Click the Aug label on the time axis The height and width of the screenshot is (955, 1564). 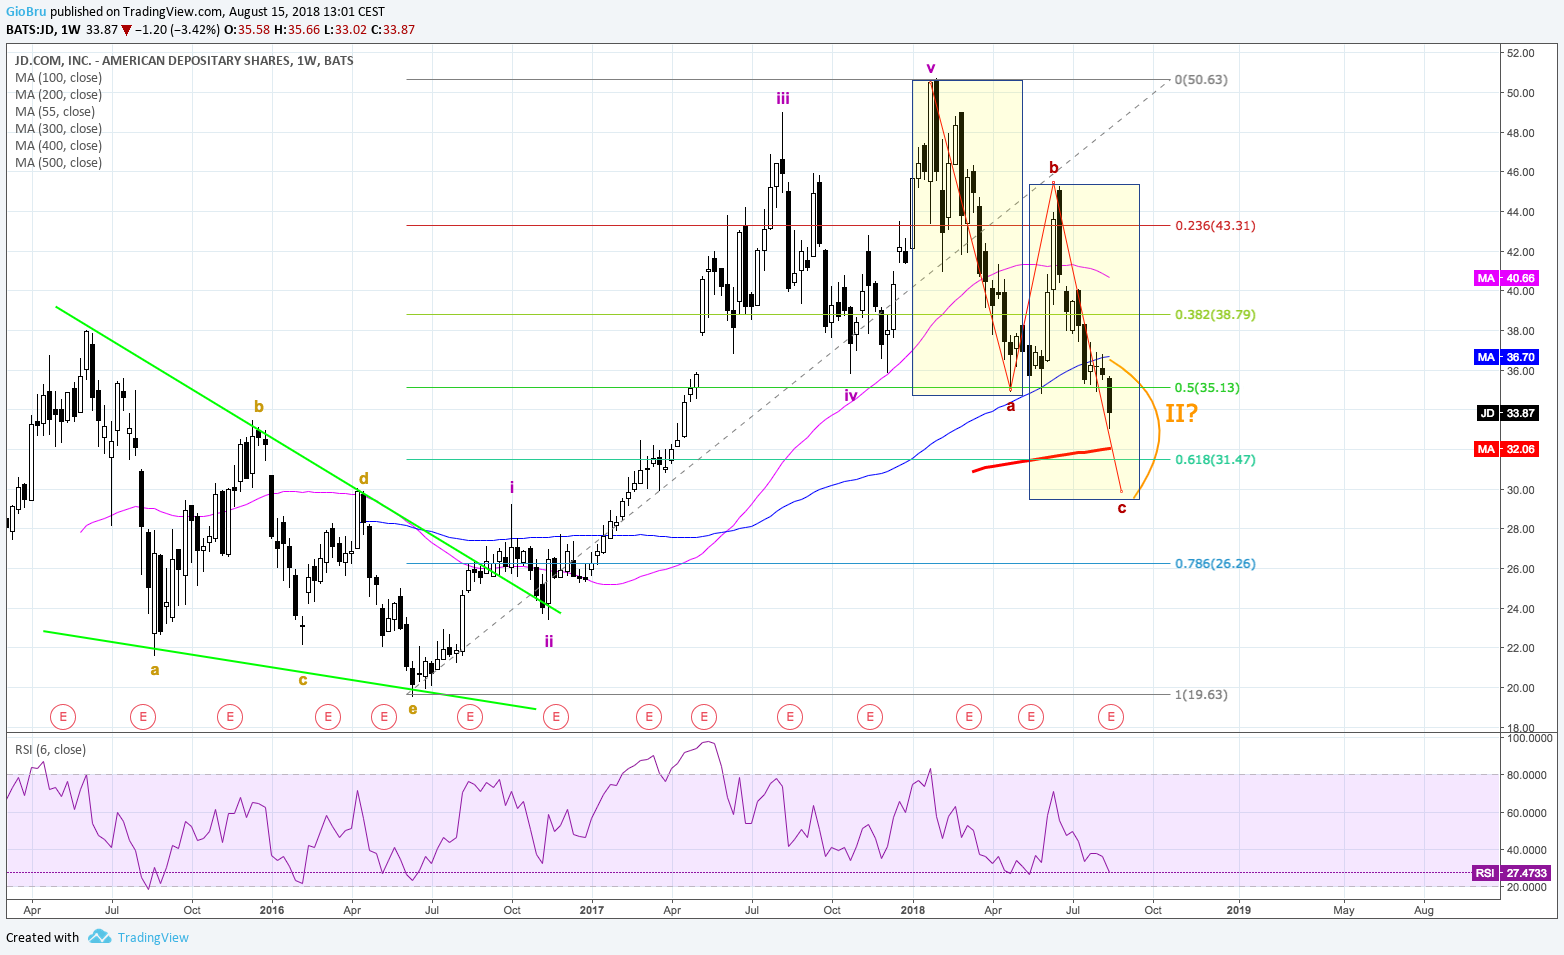pyautogui.click(x=1424, y=910)
